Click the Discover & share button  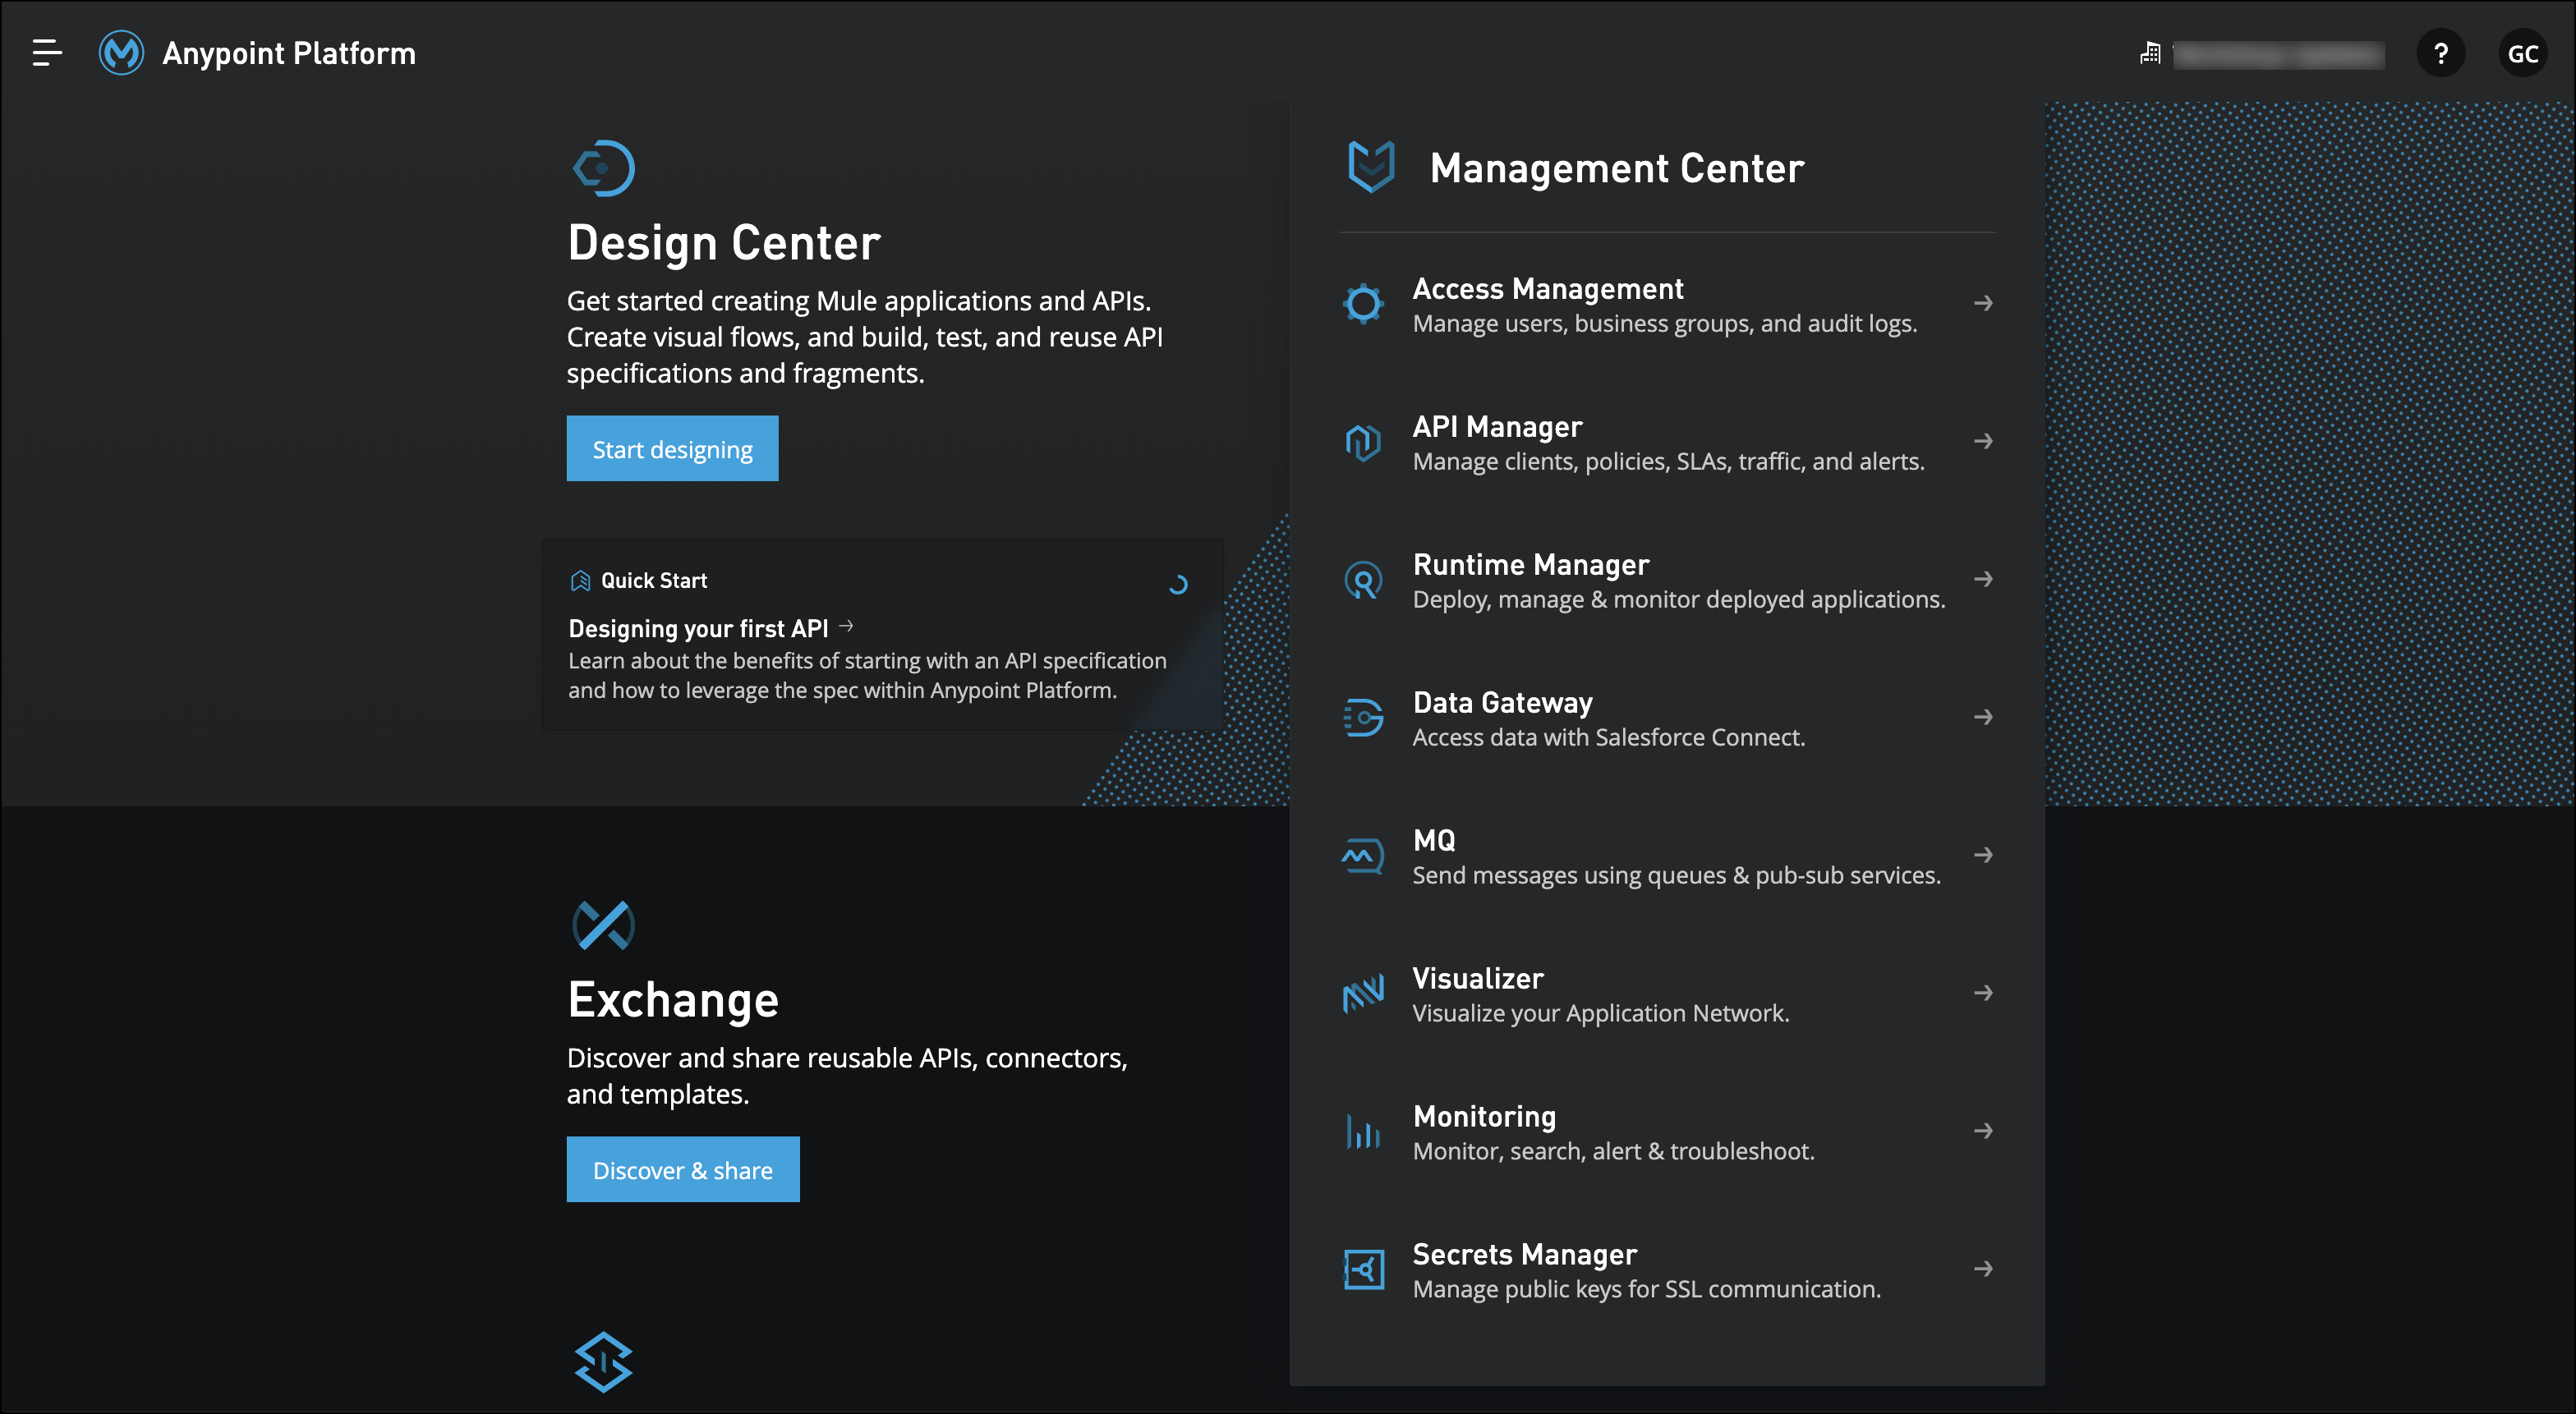(682, 1170)
